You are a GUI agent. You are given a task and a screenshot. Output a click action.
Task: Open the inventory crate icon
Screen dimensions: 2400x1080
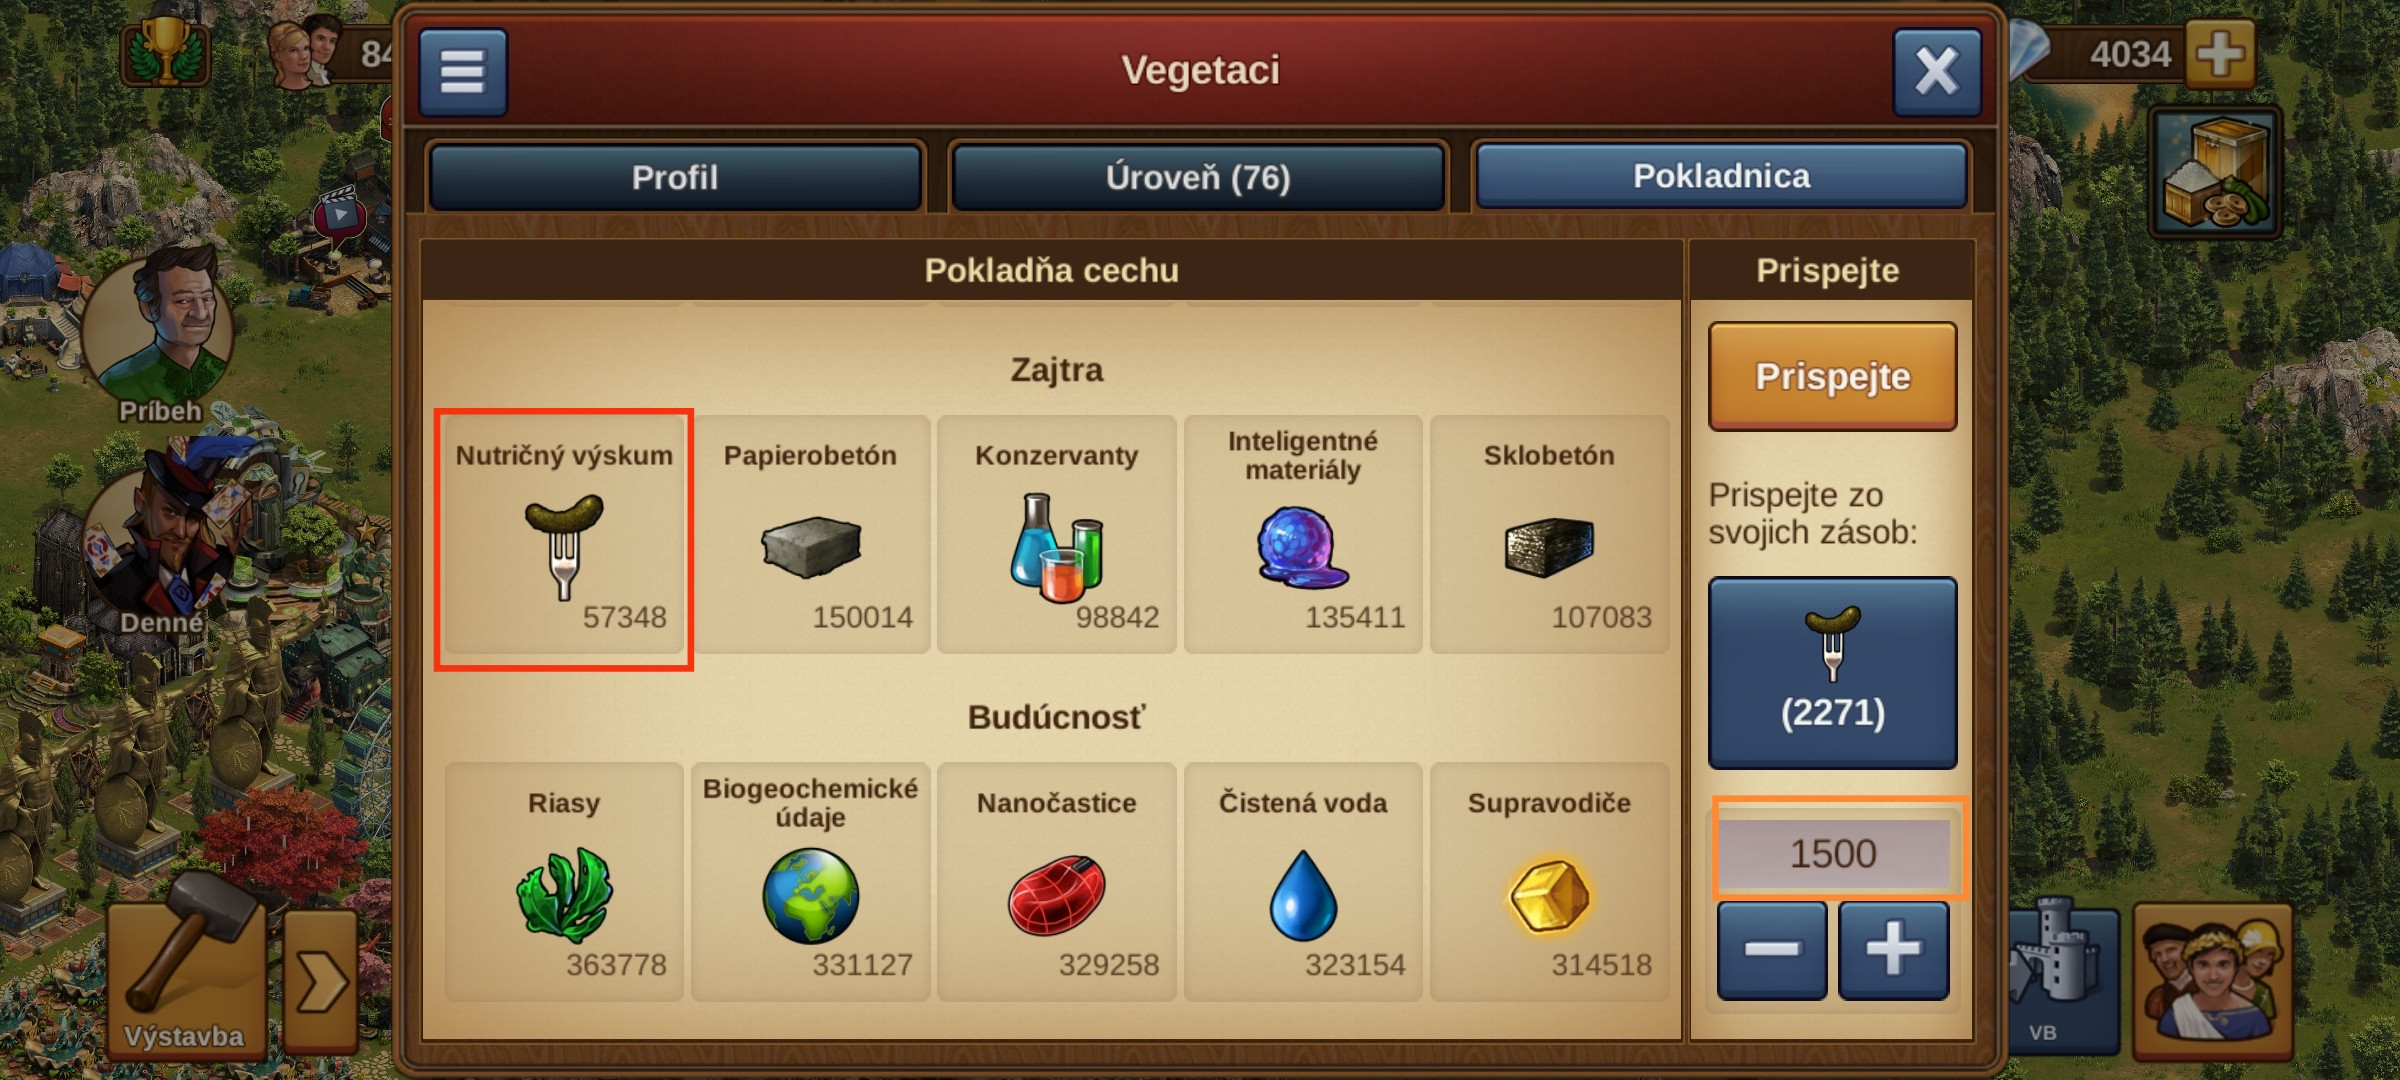tap(2215, 172)
